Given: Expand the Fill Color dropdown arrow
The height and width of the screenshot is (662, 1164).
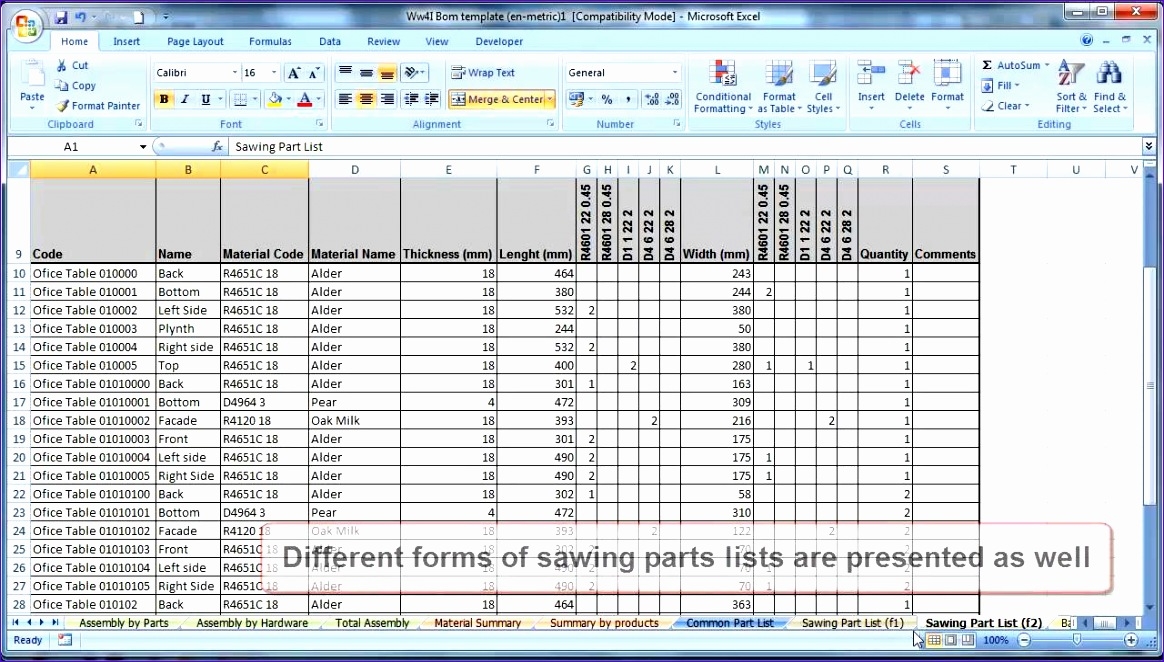Looking at the screenshot, I should click(289, 100).
